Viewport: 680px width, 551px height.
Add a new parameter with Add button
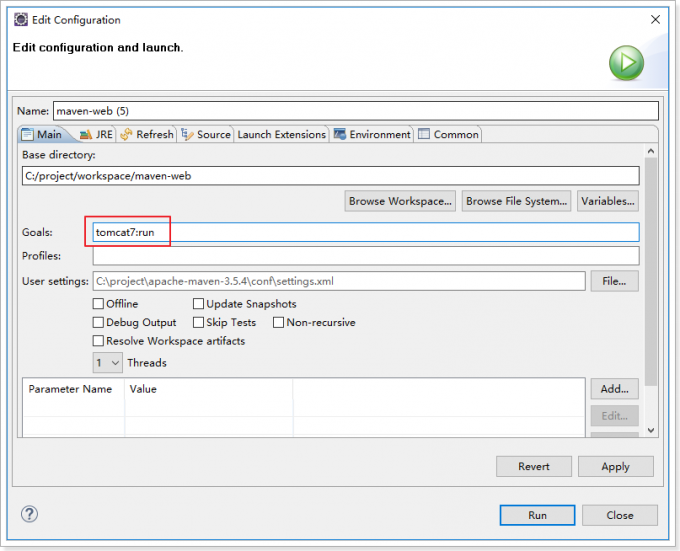click(614, 389)
